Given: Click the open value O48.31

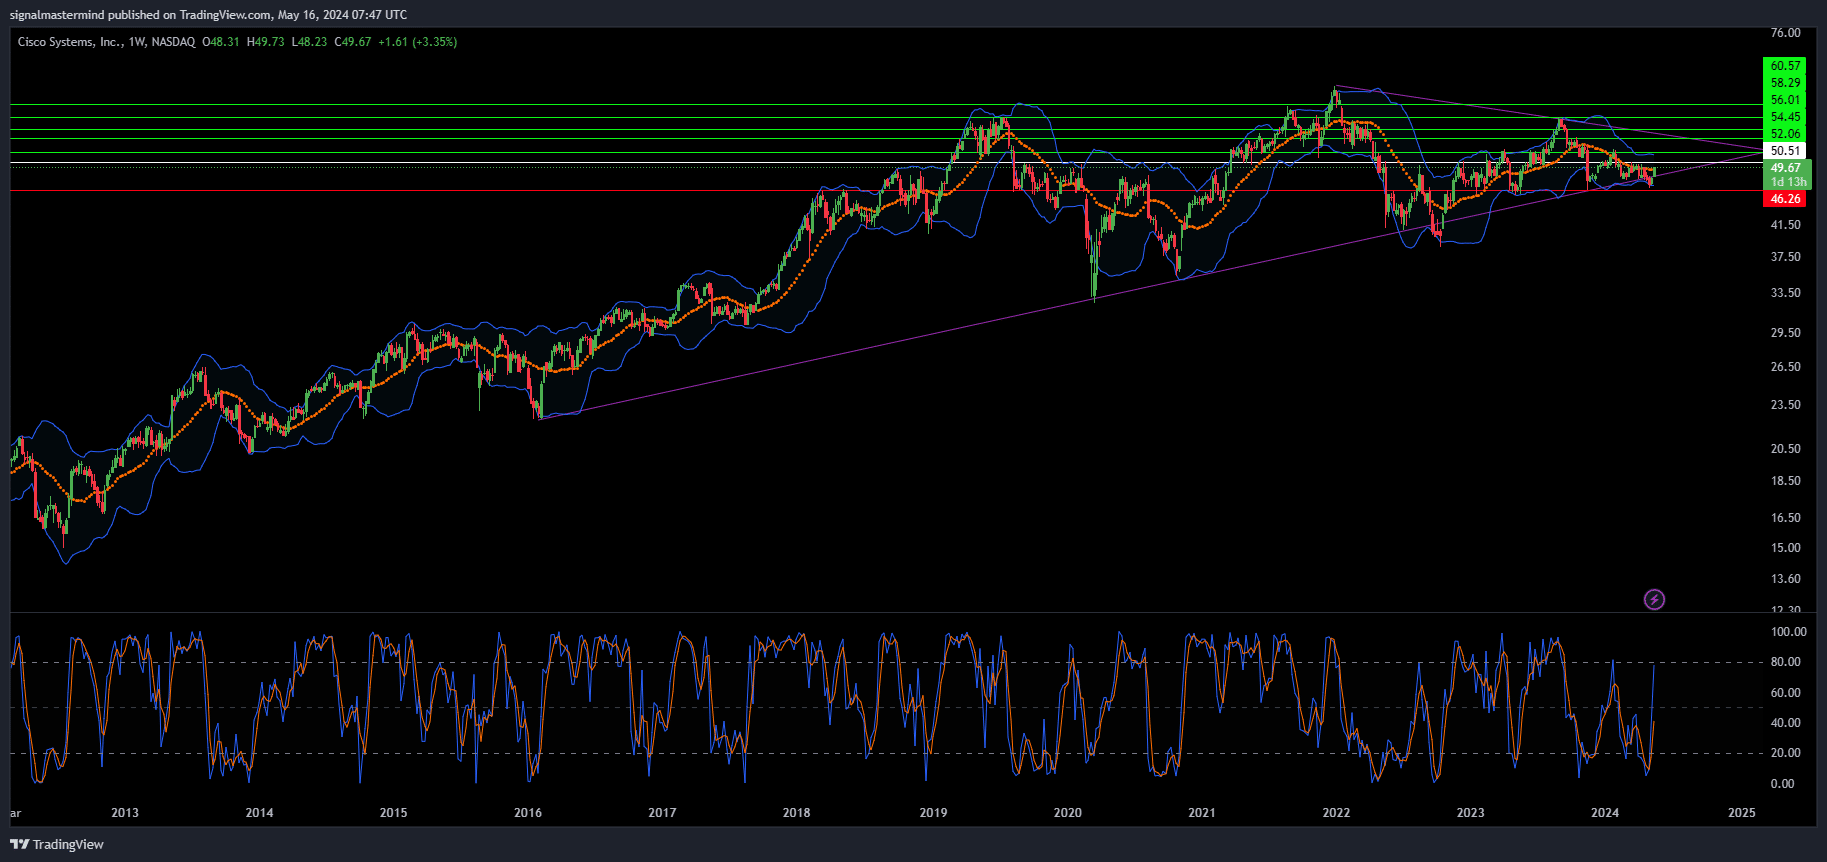Looking at the screenshot, I should pos(221,42).
